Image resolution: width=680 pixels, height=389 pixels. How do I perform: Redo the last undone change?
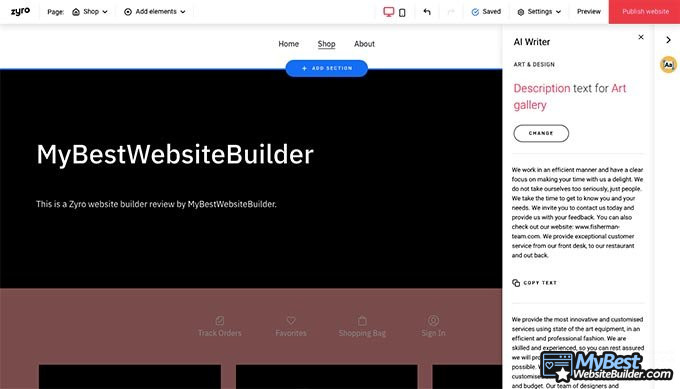[x=451, y=12]
